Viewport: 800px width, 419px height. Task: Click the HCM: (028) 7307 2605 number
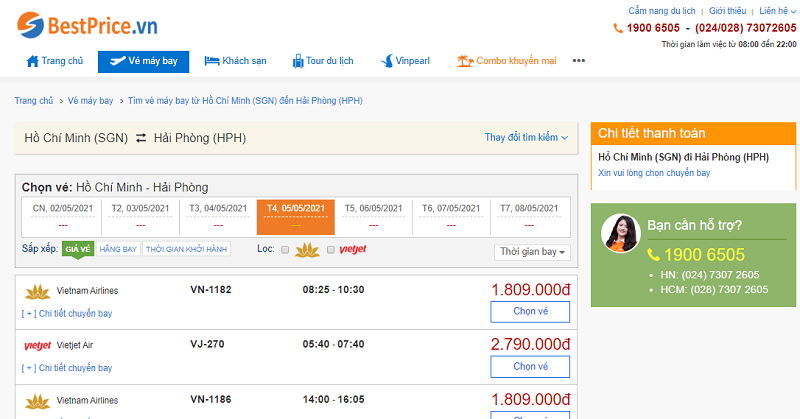pyautogui.click(x=714, y=289)
